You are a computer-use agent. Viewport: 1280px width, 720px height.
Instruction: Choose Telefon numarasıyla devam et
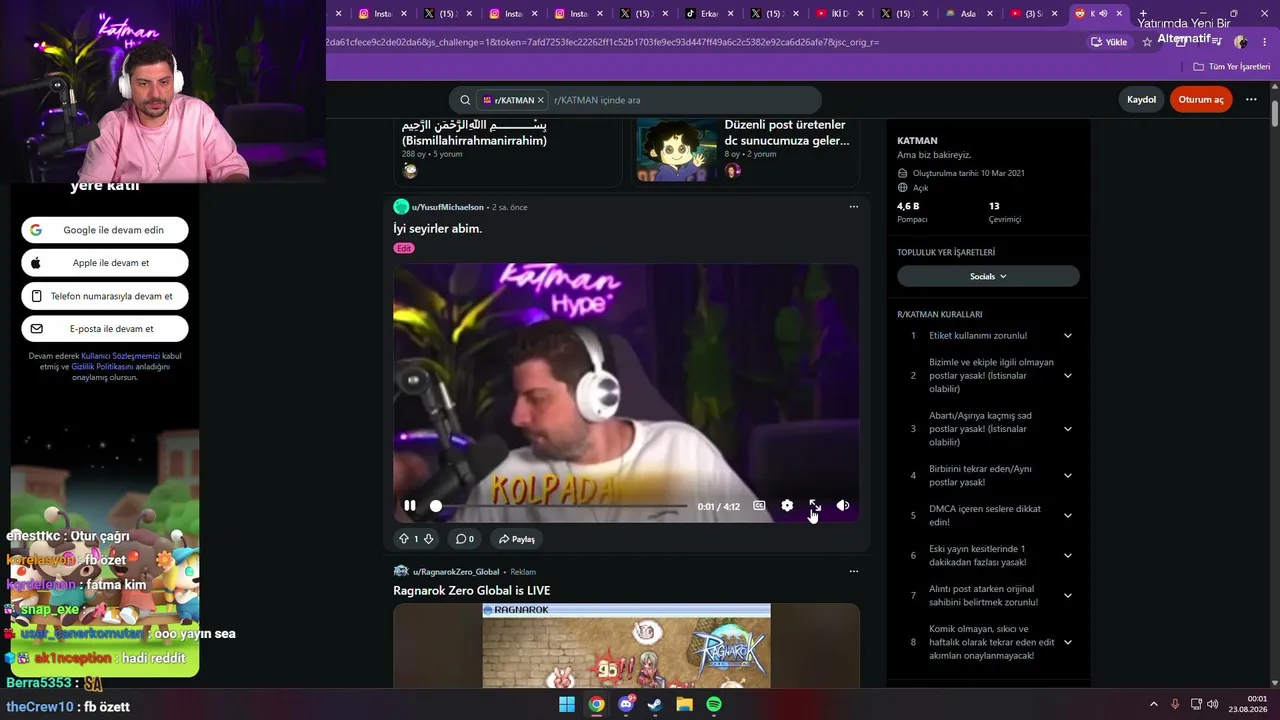pos(105,296)
